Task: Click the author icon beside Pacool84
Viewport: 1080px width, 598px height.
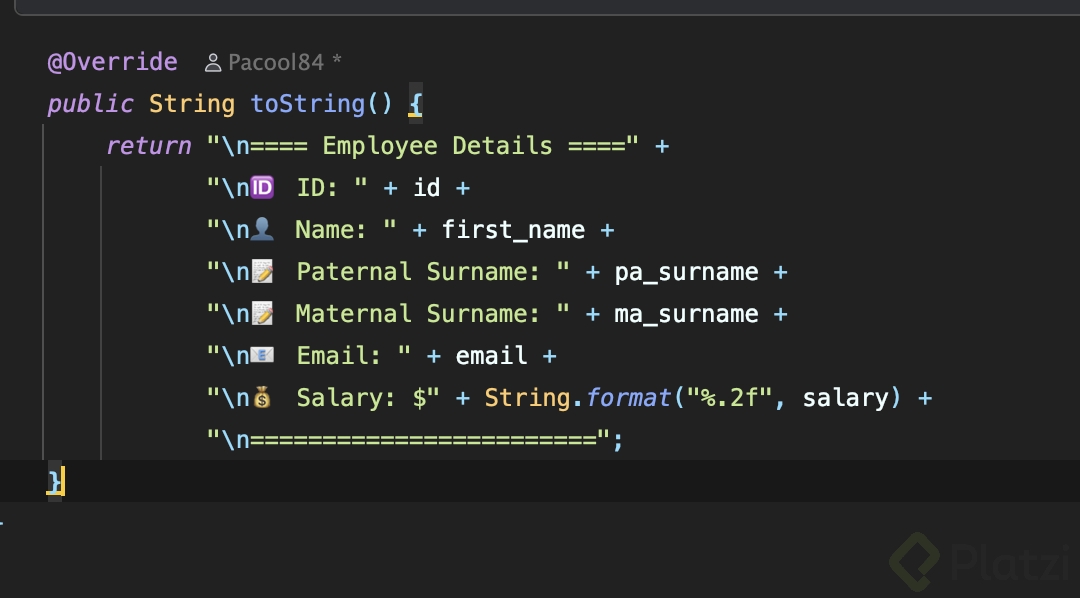Action: pos(212,63)
